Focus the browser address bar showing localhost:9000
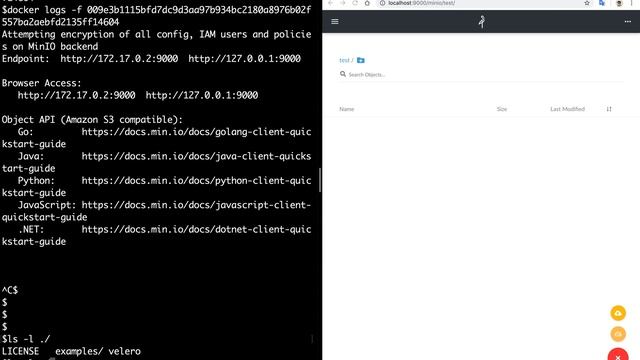This screenshot has height=360, width=640. [484, 3]
